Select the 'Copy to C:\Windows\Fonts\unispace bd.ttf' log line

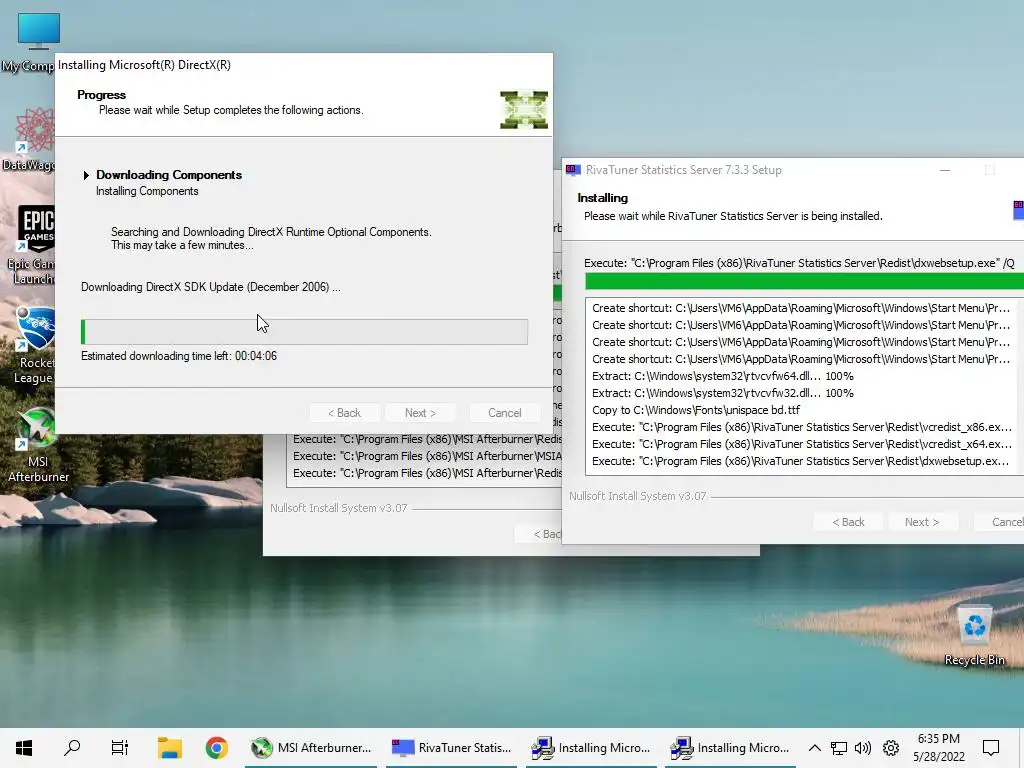click(696, 410)
